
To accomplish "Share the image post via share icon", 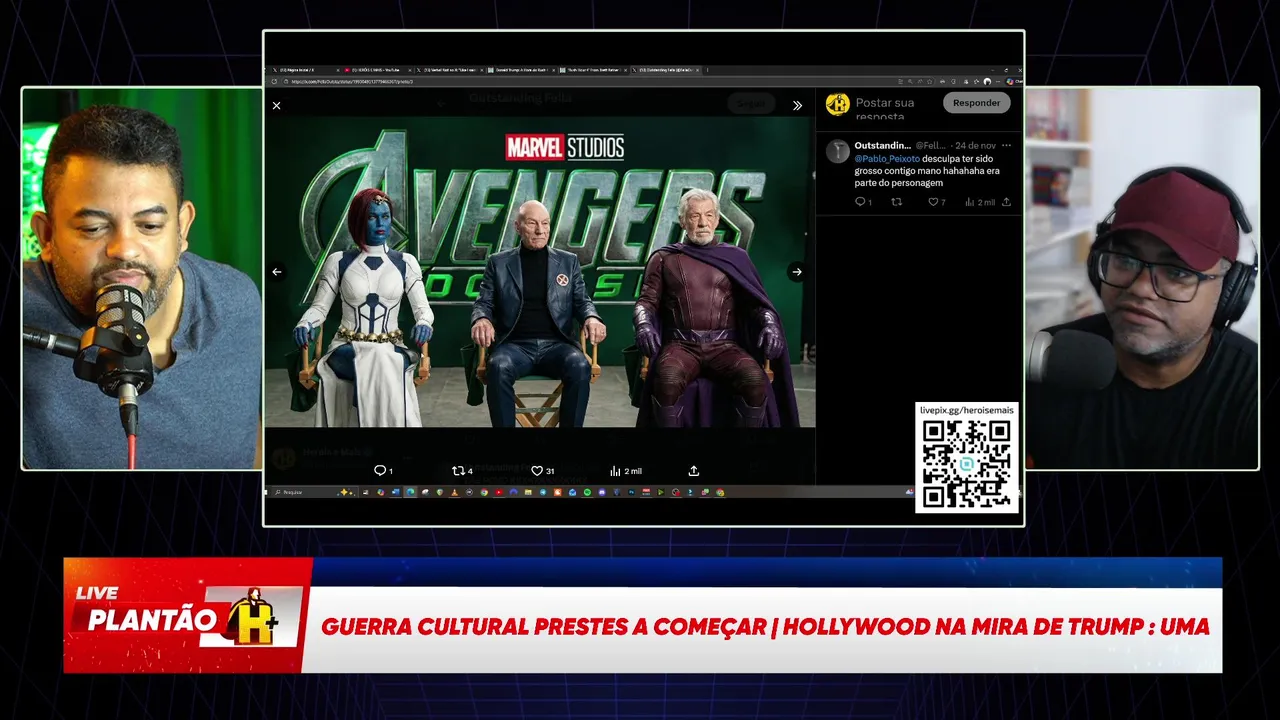I will click(x=694, y=471).
